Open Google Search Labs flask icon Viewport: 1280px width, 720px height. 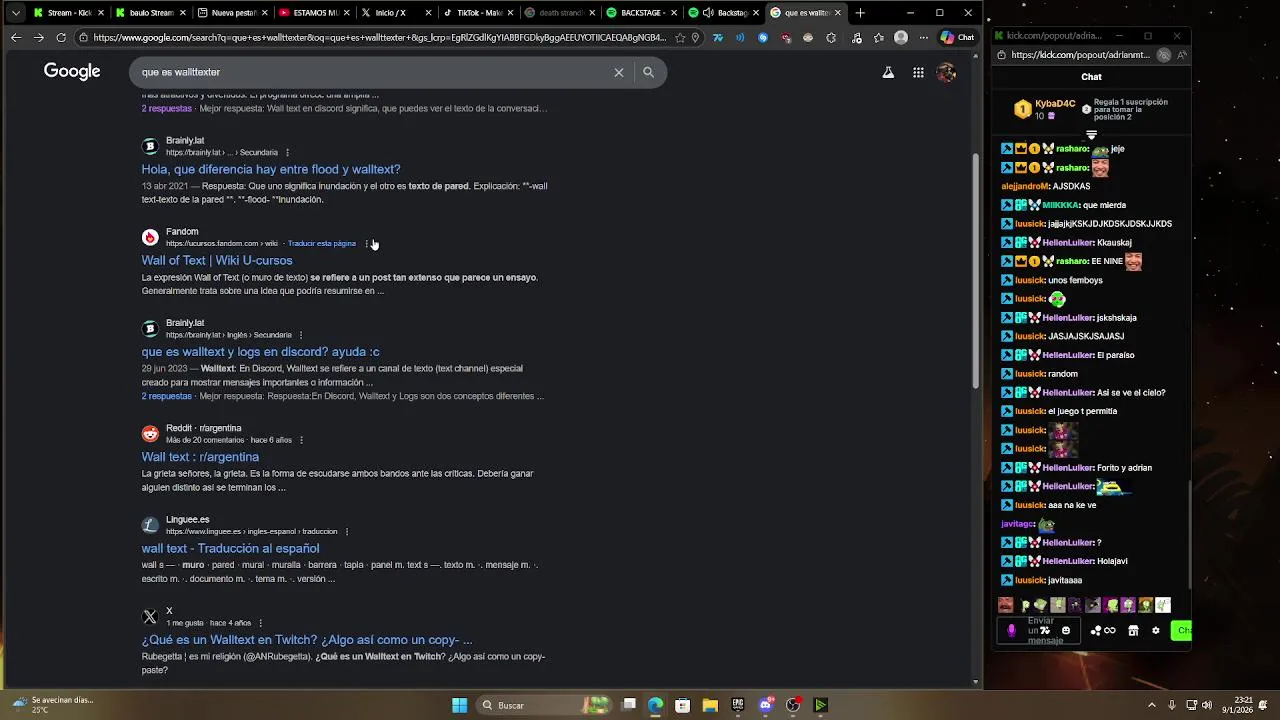coord(887,72)
